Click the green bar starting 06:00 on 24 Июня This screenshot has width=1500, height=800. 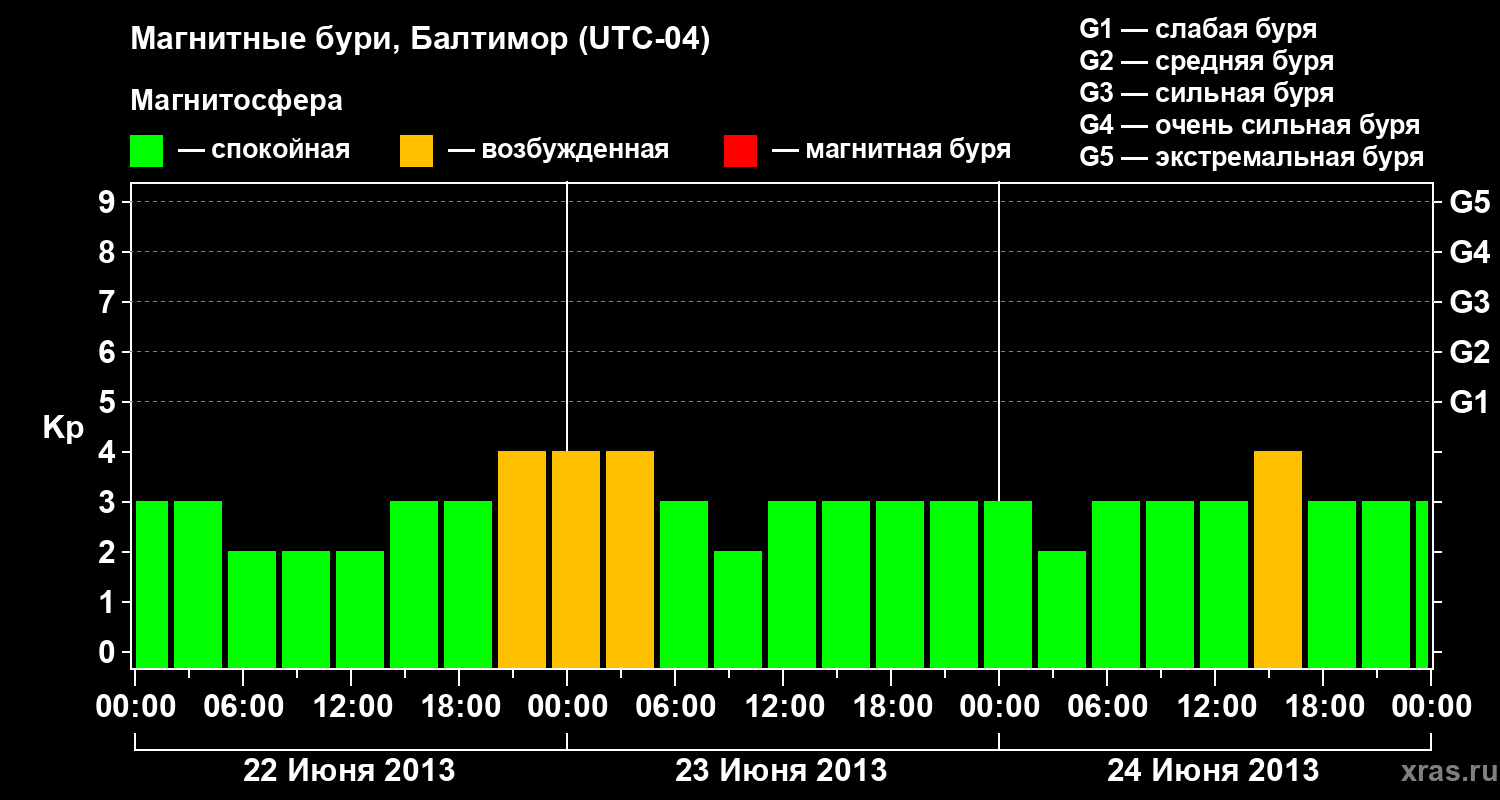[1116, 585]
